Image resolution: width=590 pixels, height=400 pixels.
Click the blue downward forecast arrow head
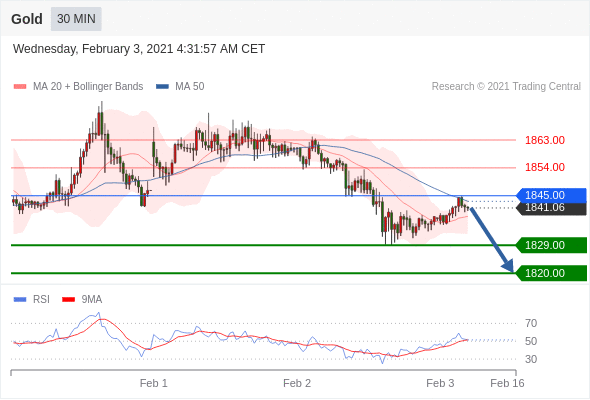(508, 265)
